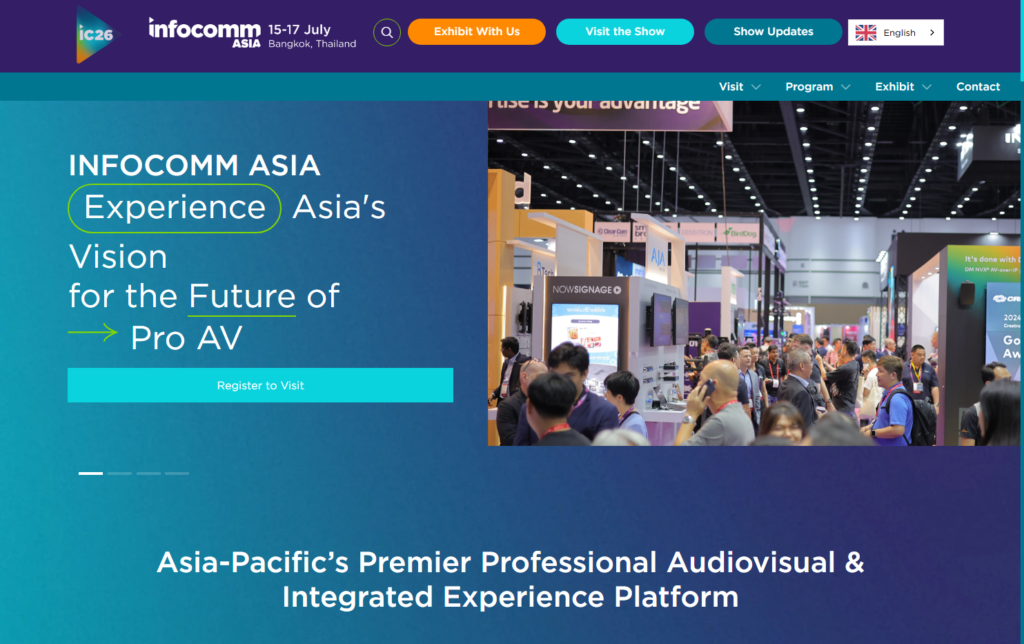Click the exhibition hall hero photo
This screenshot has height=644, width=1024.
tap(755, 272)
